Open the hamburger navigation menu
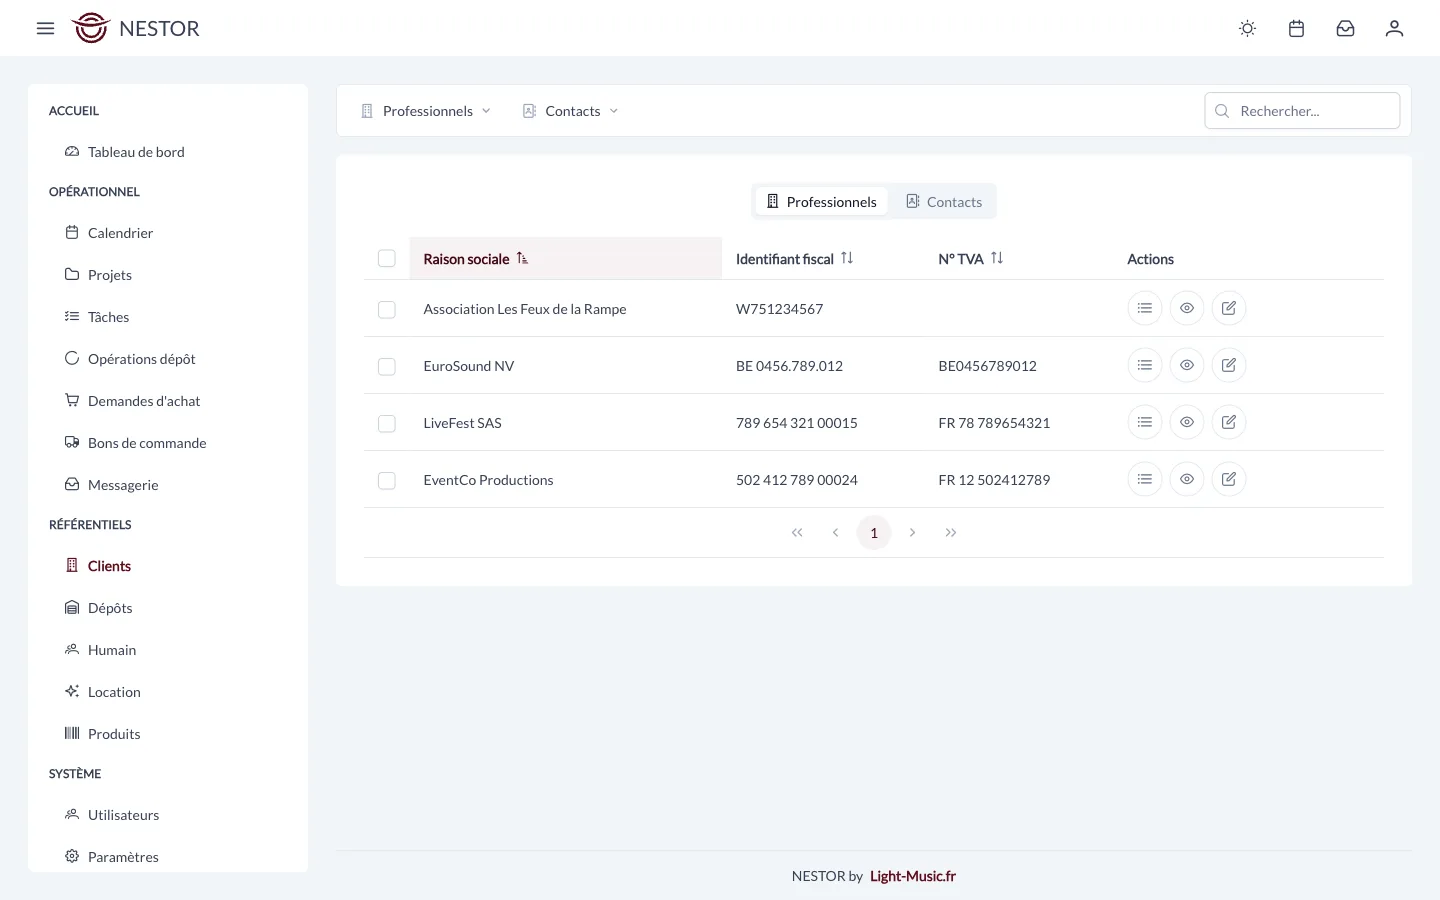Screen dimensions: 1440x900 click(x=45, y=28)
